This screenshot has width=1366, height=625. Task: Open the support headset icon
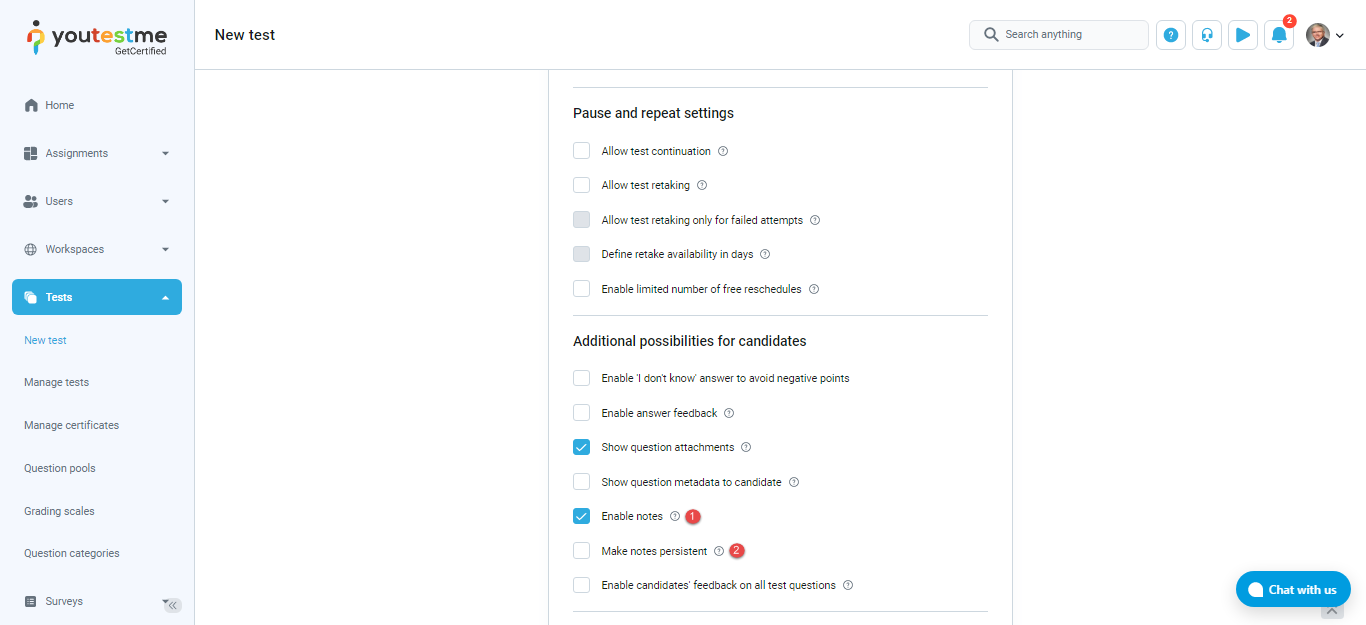pos(1207,35)
